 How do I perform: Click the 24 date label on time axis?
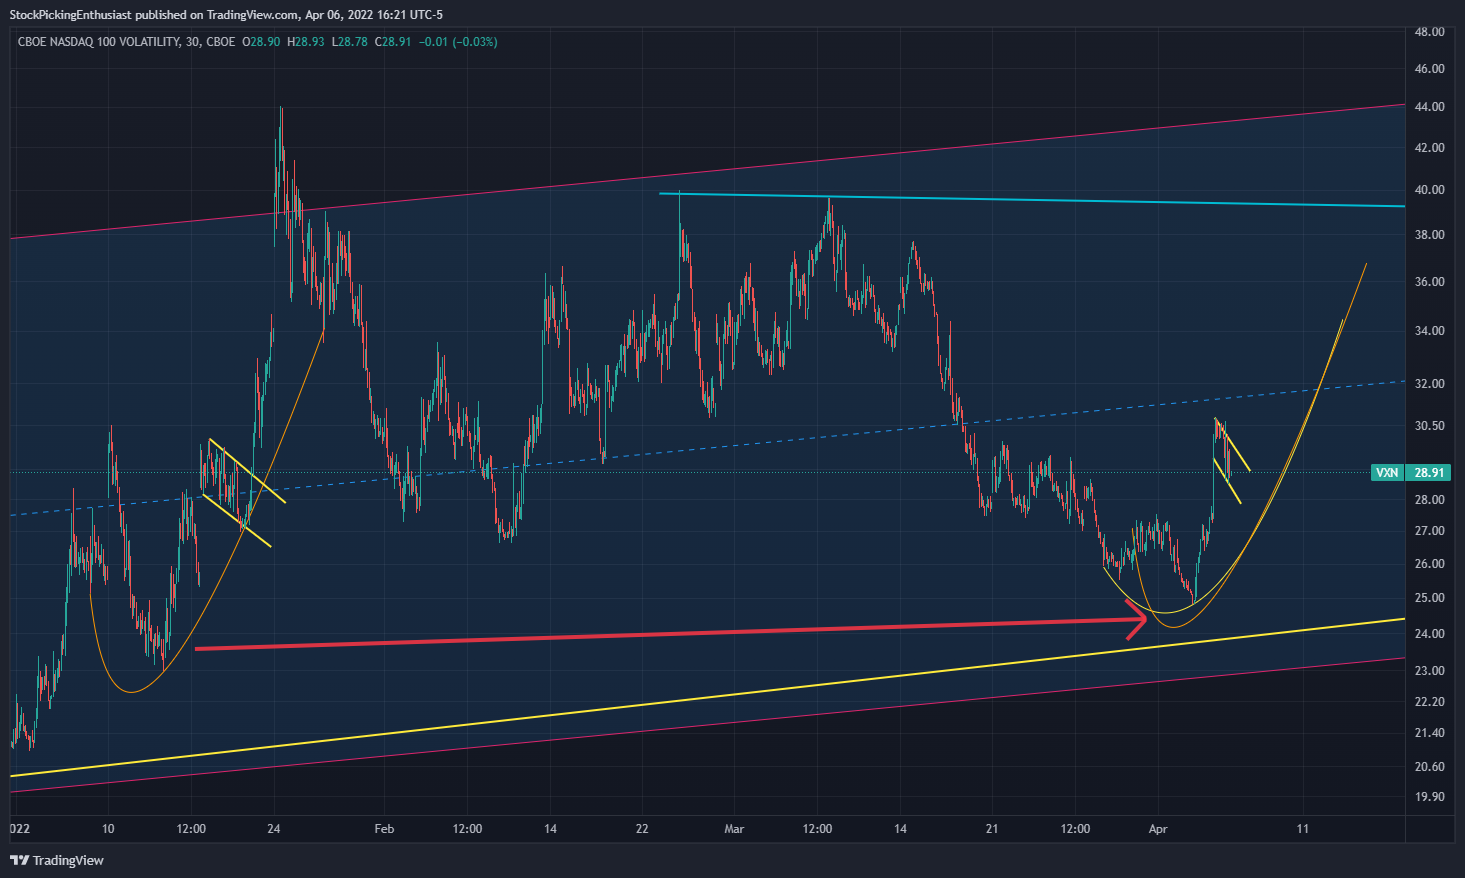point(275,829)
